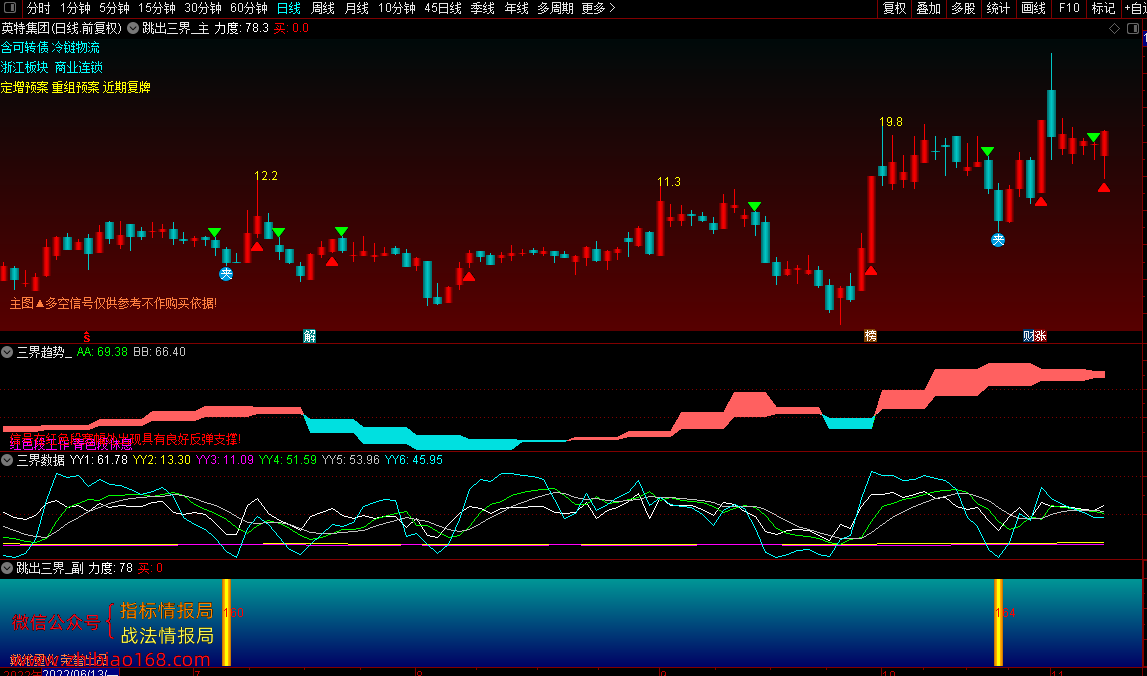Click the YY4: 51.59 value
This screenshot has width=1147, height=676.
[287, 460]
